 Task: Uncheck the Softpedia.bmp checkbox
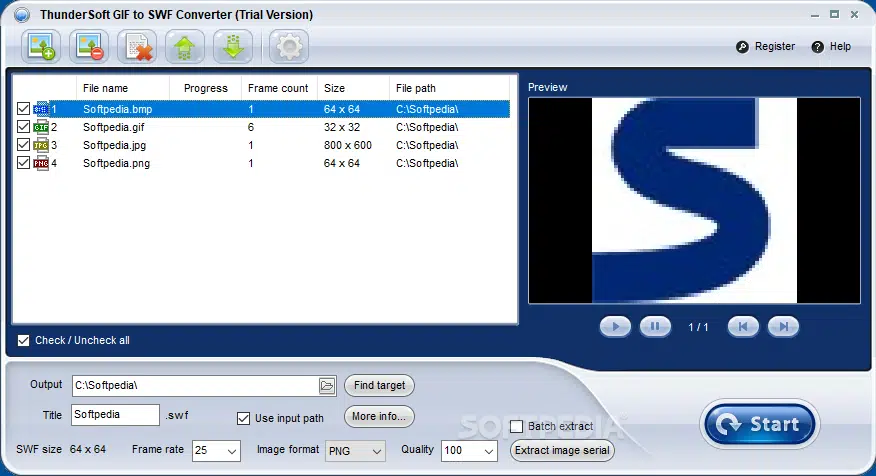(23, 108)
